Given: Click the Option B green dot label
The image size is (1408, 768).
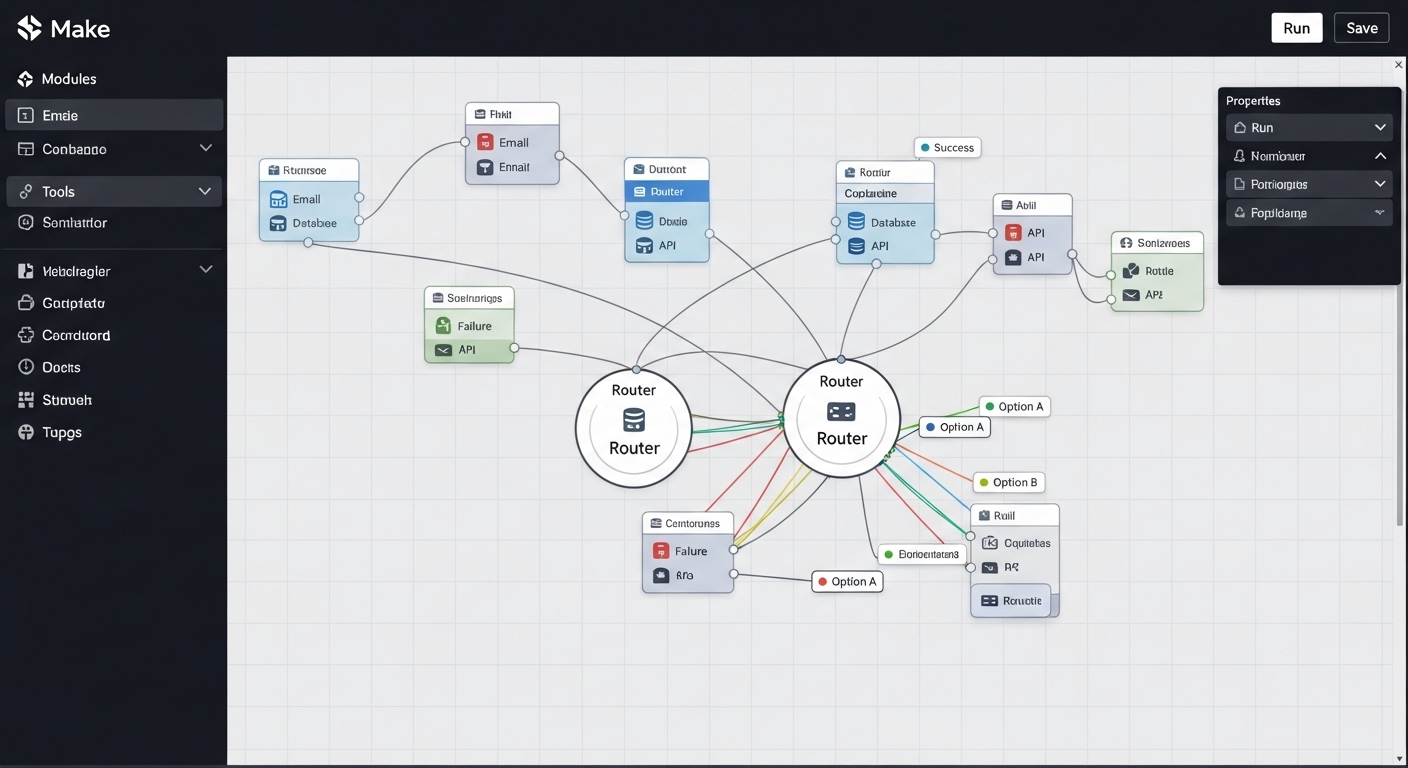Looking at the screenshot, I should 1008,482.
